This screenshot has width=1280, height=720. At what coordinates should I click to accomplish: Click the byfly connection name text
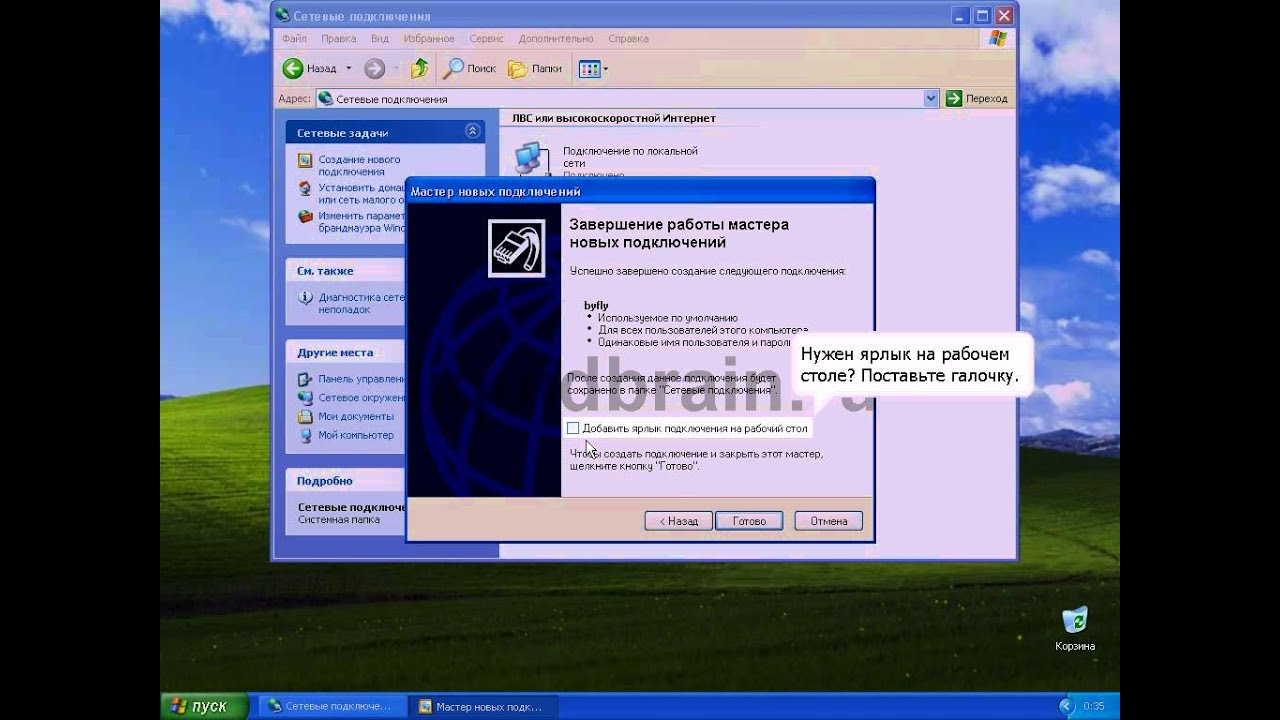pyautogui.click(x=596, y=305)
